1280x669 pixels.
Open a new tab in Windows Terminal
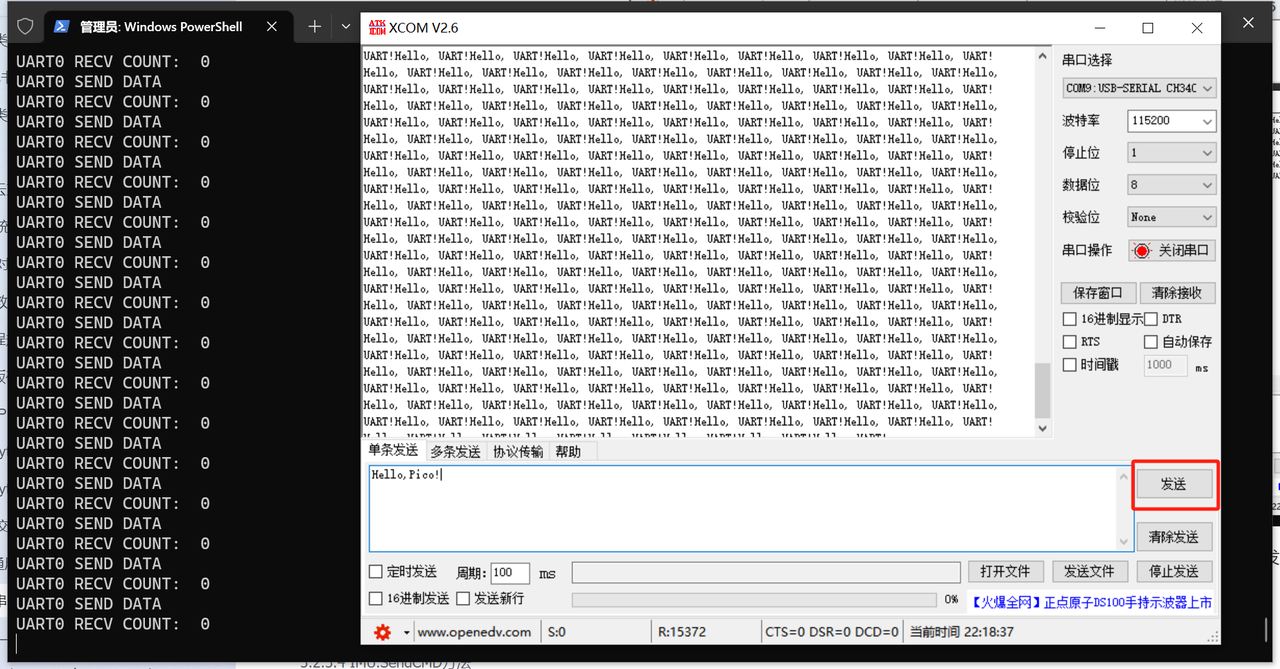coord(314,27)
